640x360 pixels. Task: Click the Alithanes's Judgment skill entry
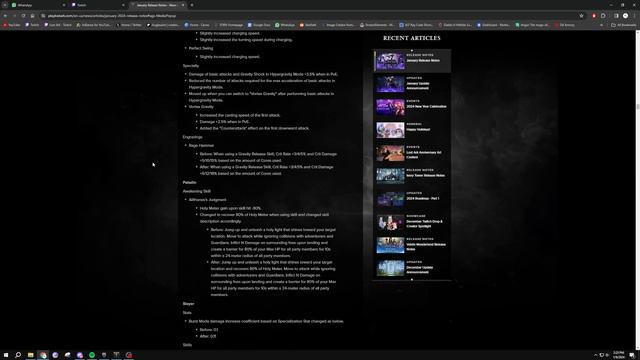(207, 200)
